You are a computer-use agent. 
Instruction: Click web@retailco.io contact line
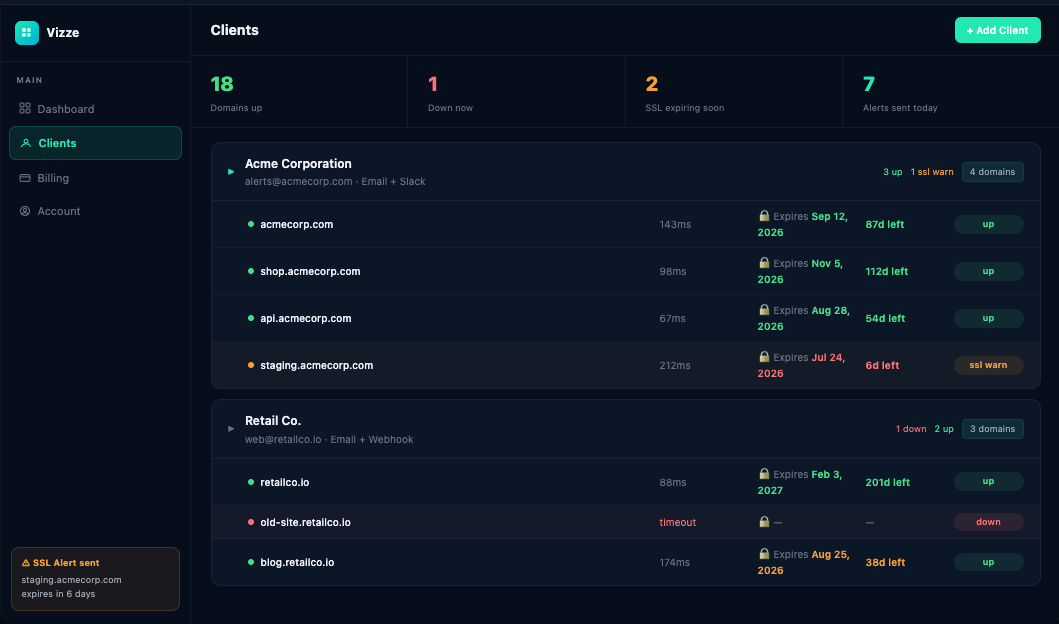[x=329, y=440]
